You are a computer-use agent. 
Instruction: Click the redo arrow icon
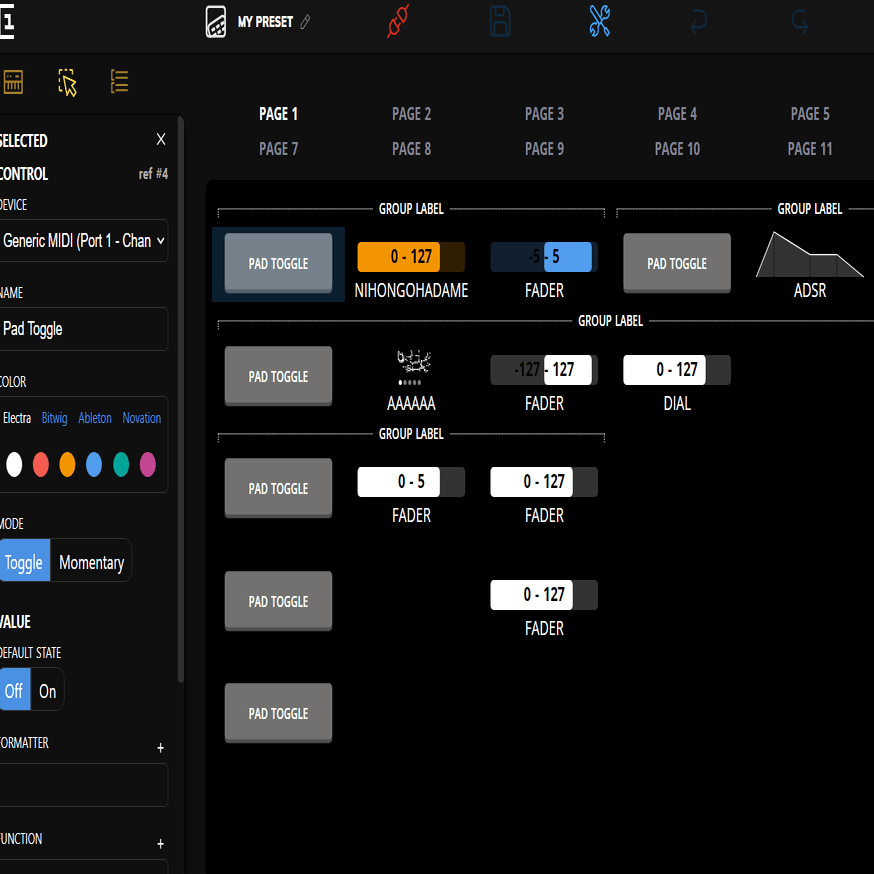(x=799, y=21)
